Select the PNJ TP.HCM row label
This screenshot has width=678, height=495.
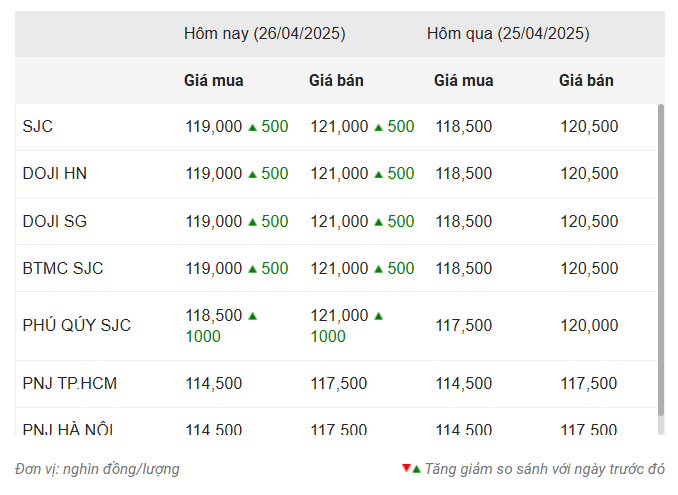coord(70,383)
